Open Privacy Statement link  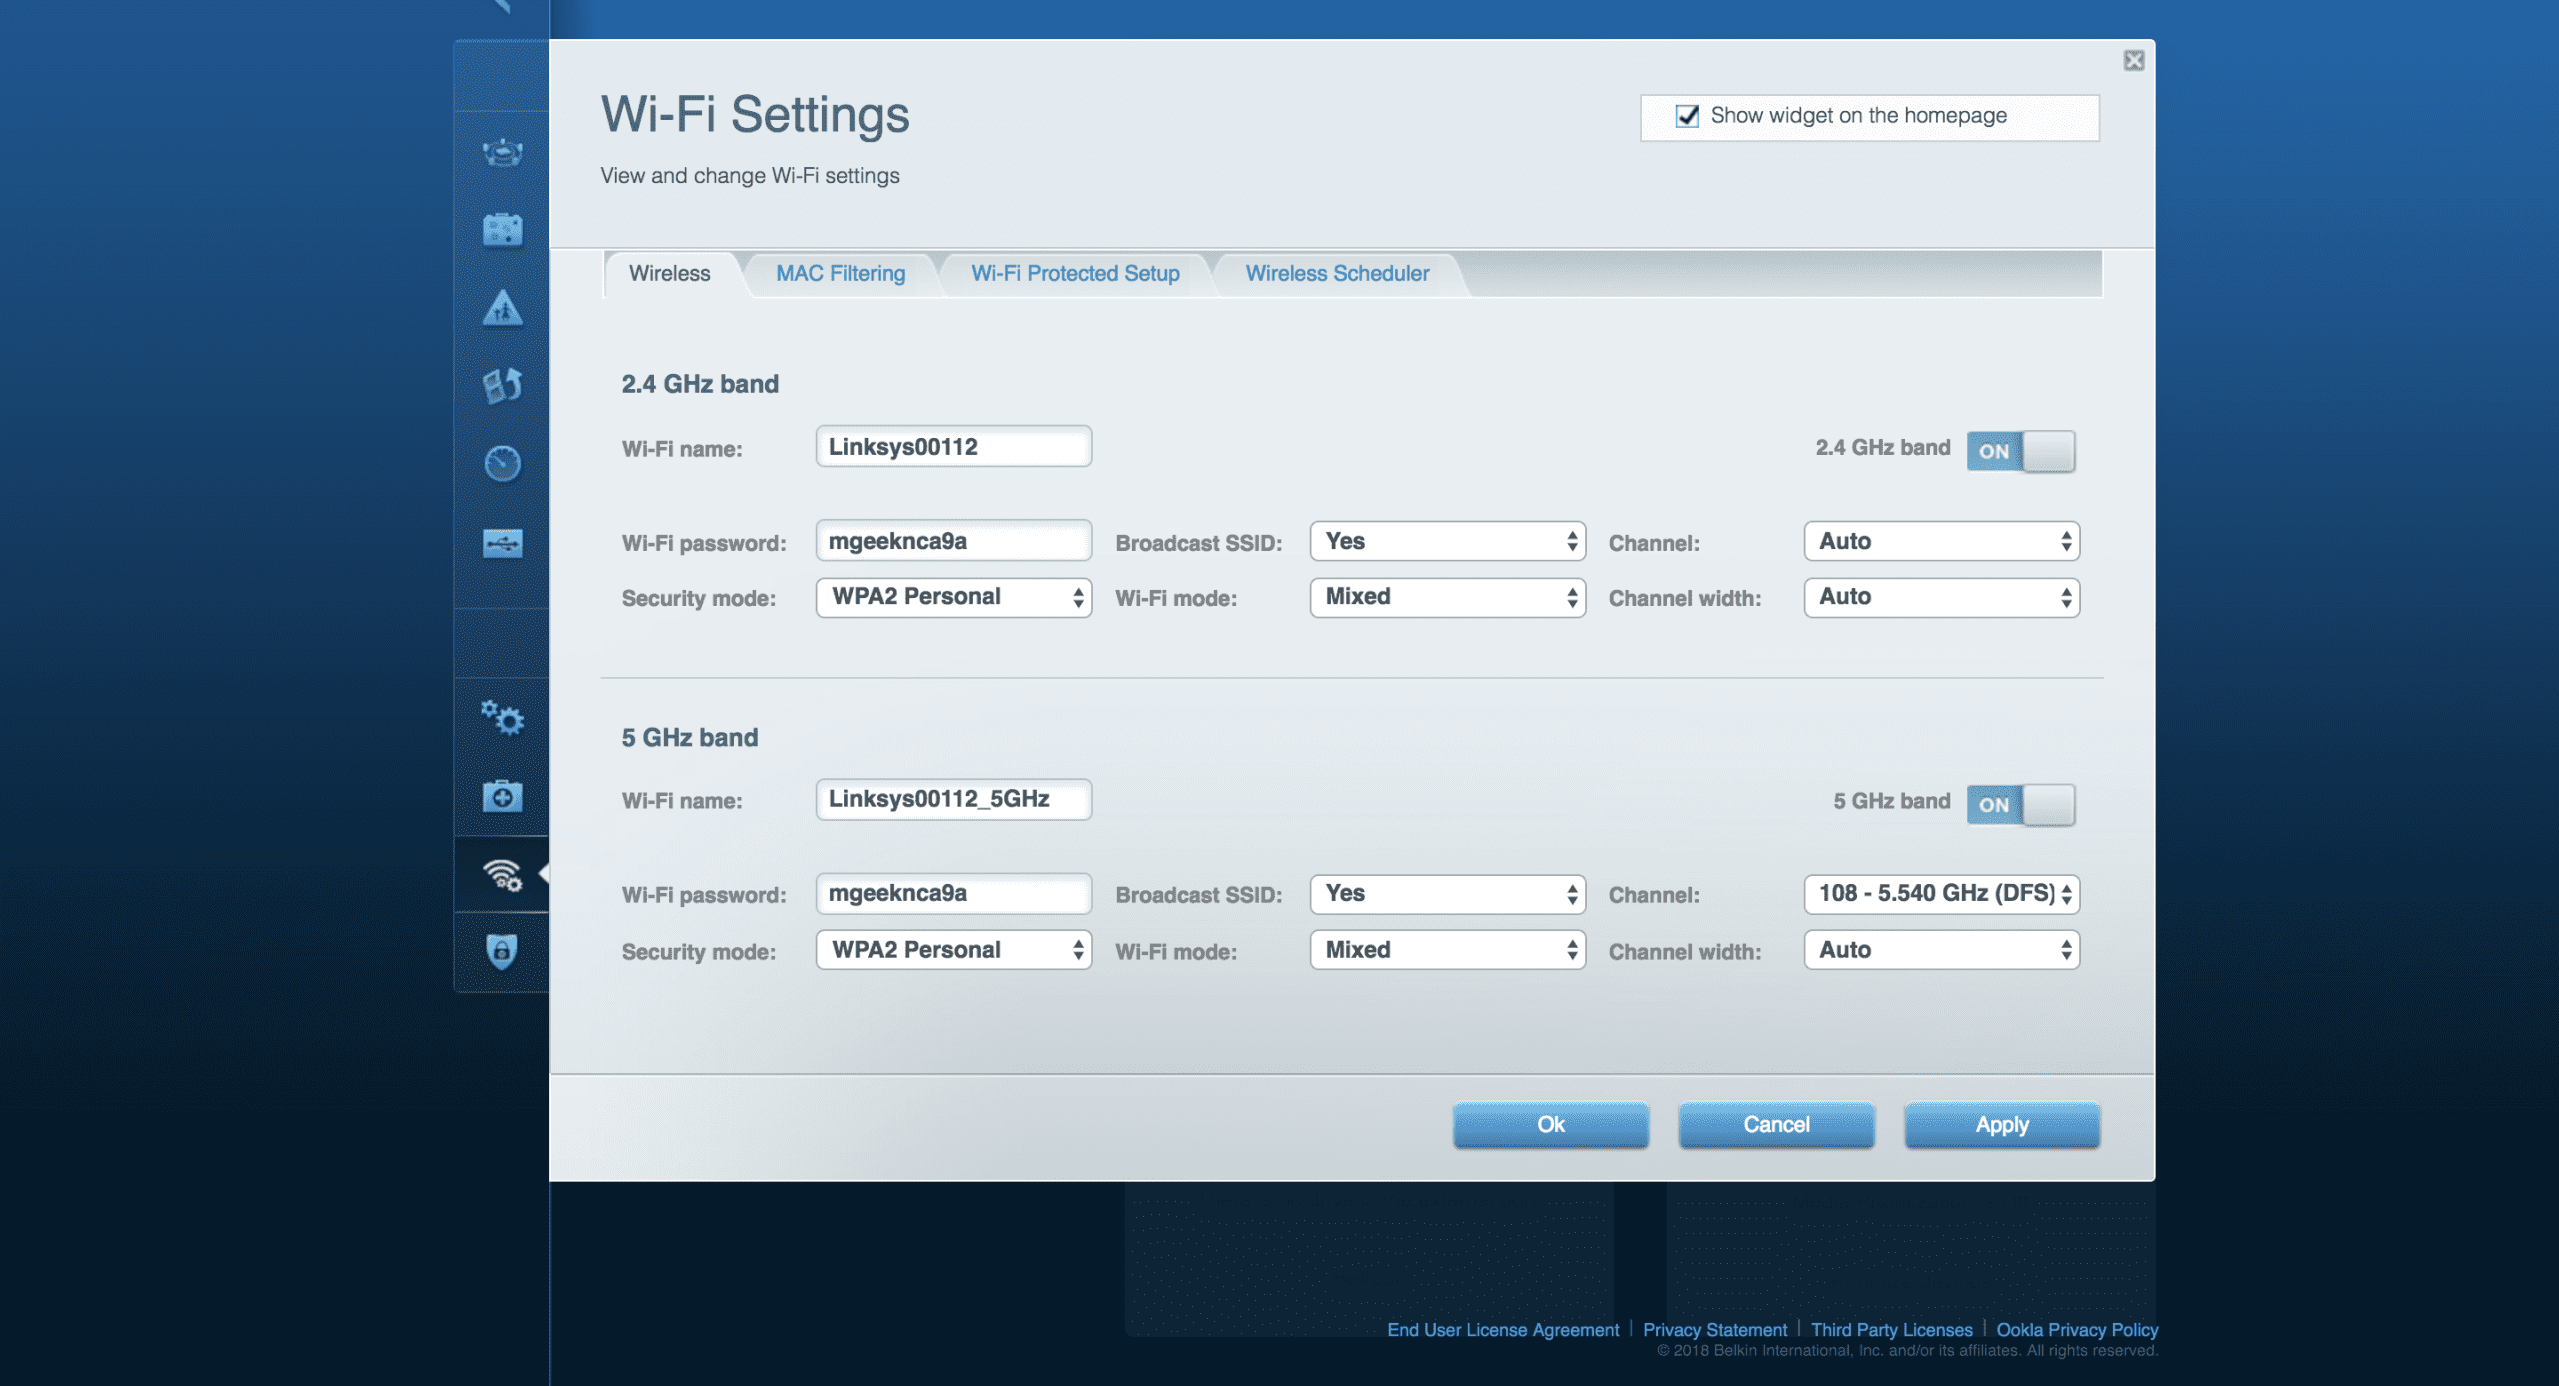tap(1714, 1329)
